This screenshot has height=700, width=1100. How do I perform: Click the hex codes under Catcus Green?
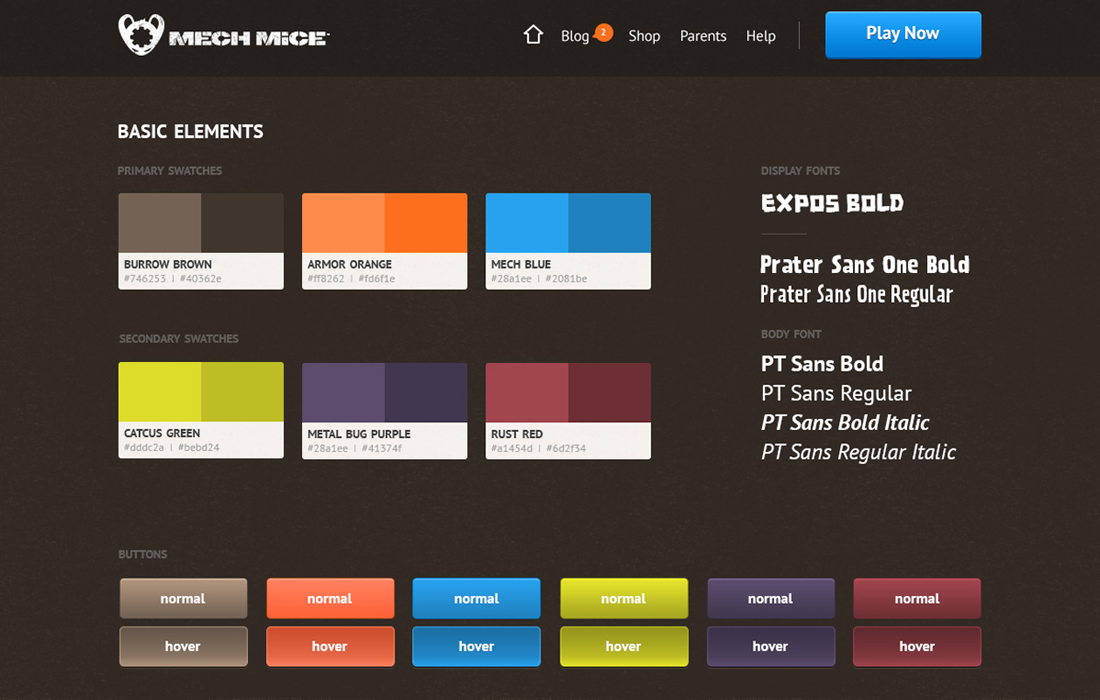pos(172,447)
